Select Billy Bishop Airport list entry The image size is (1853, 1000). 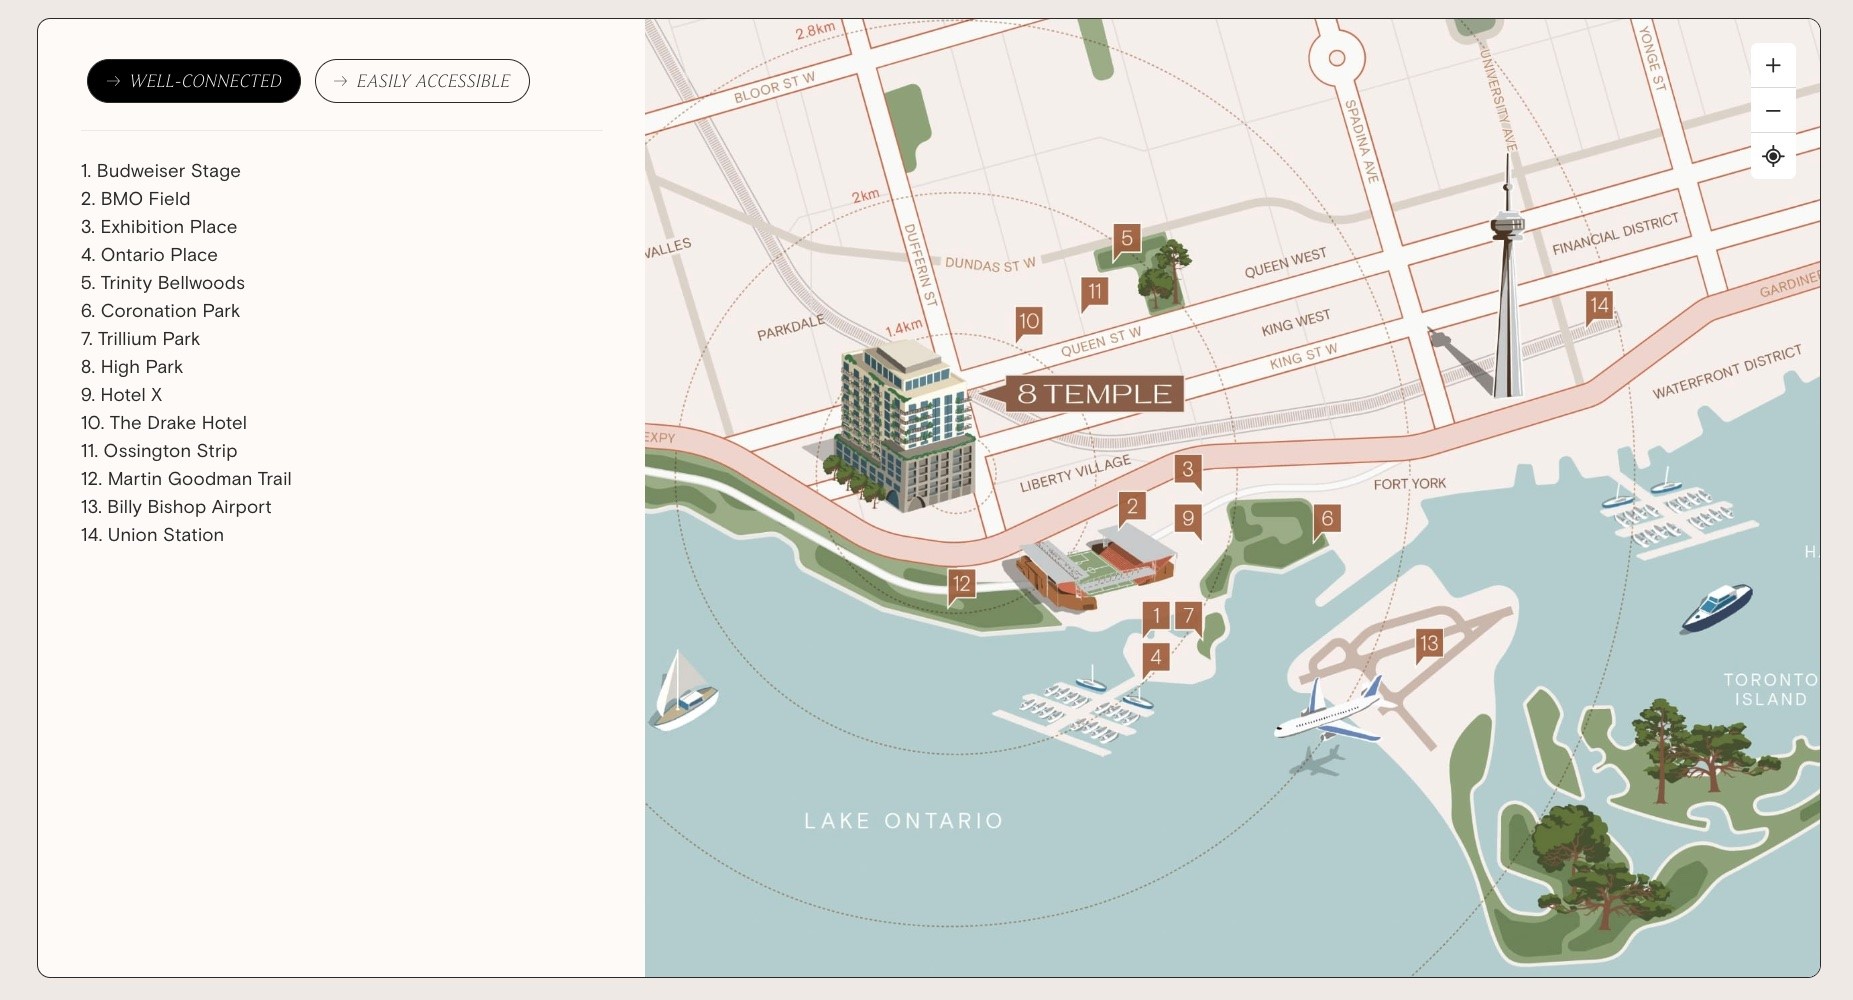tap(176, 507)
